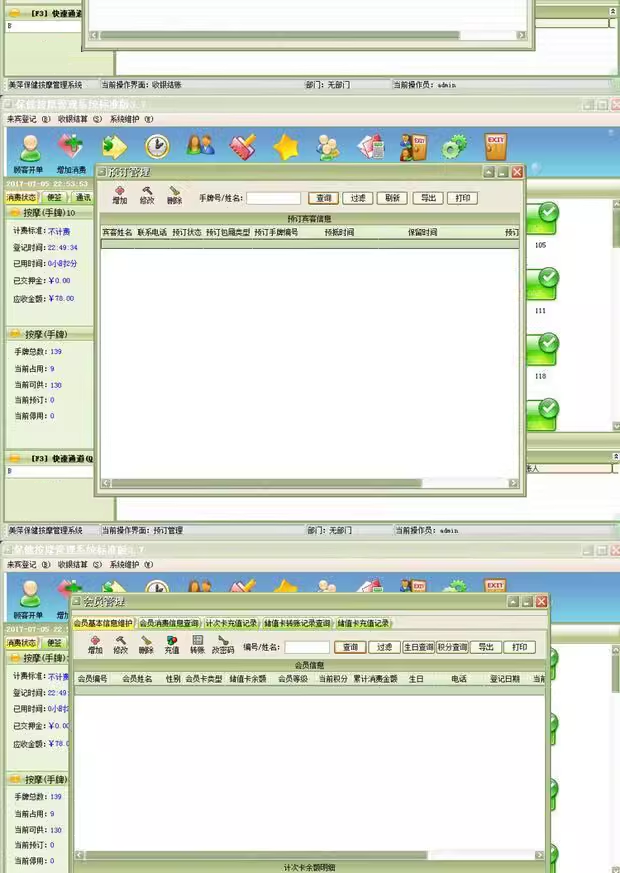Click the green arrow checkout icon above 预订管理
The width and height of the screenshot is (620, 873).
[115, 147]
